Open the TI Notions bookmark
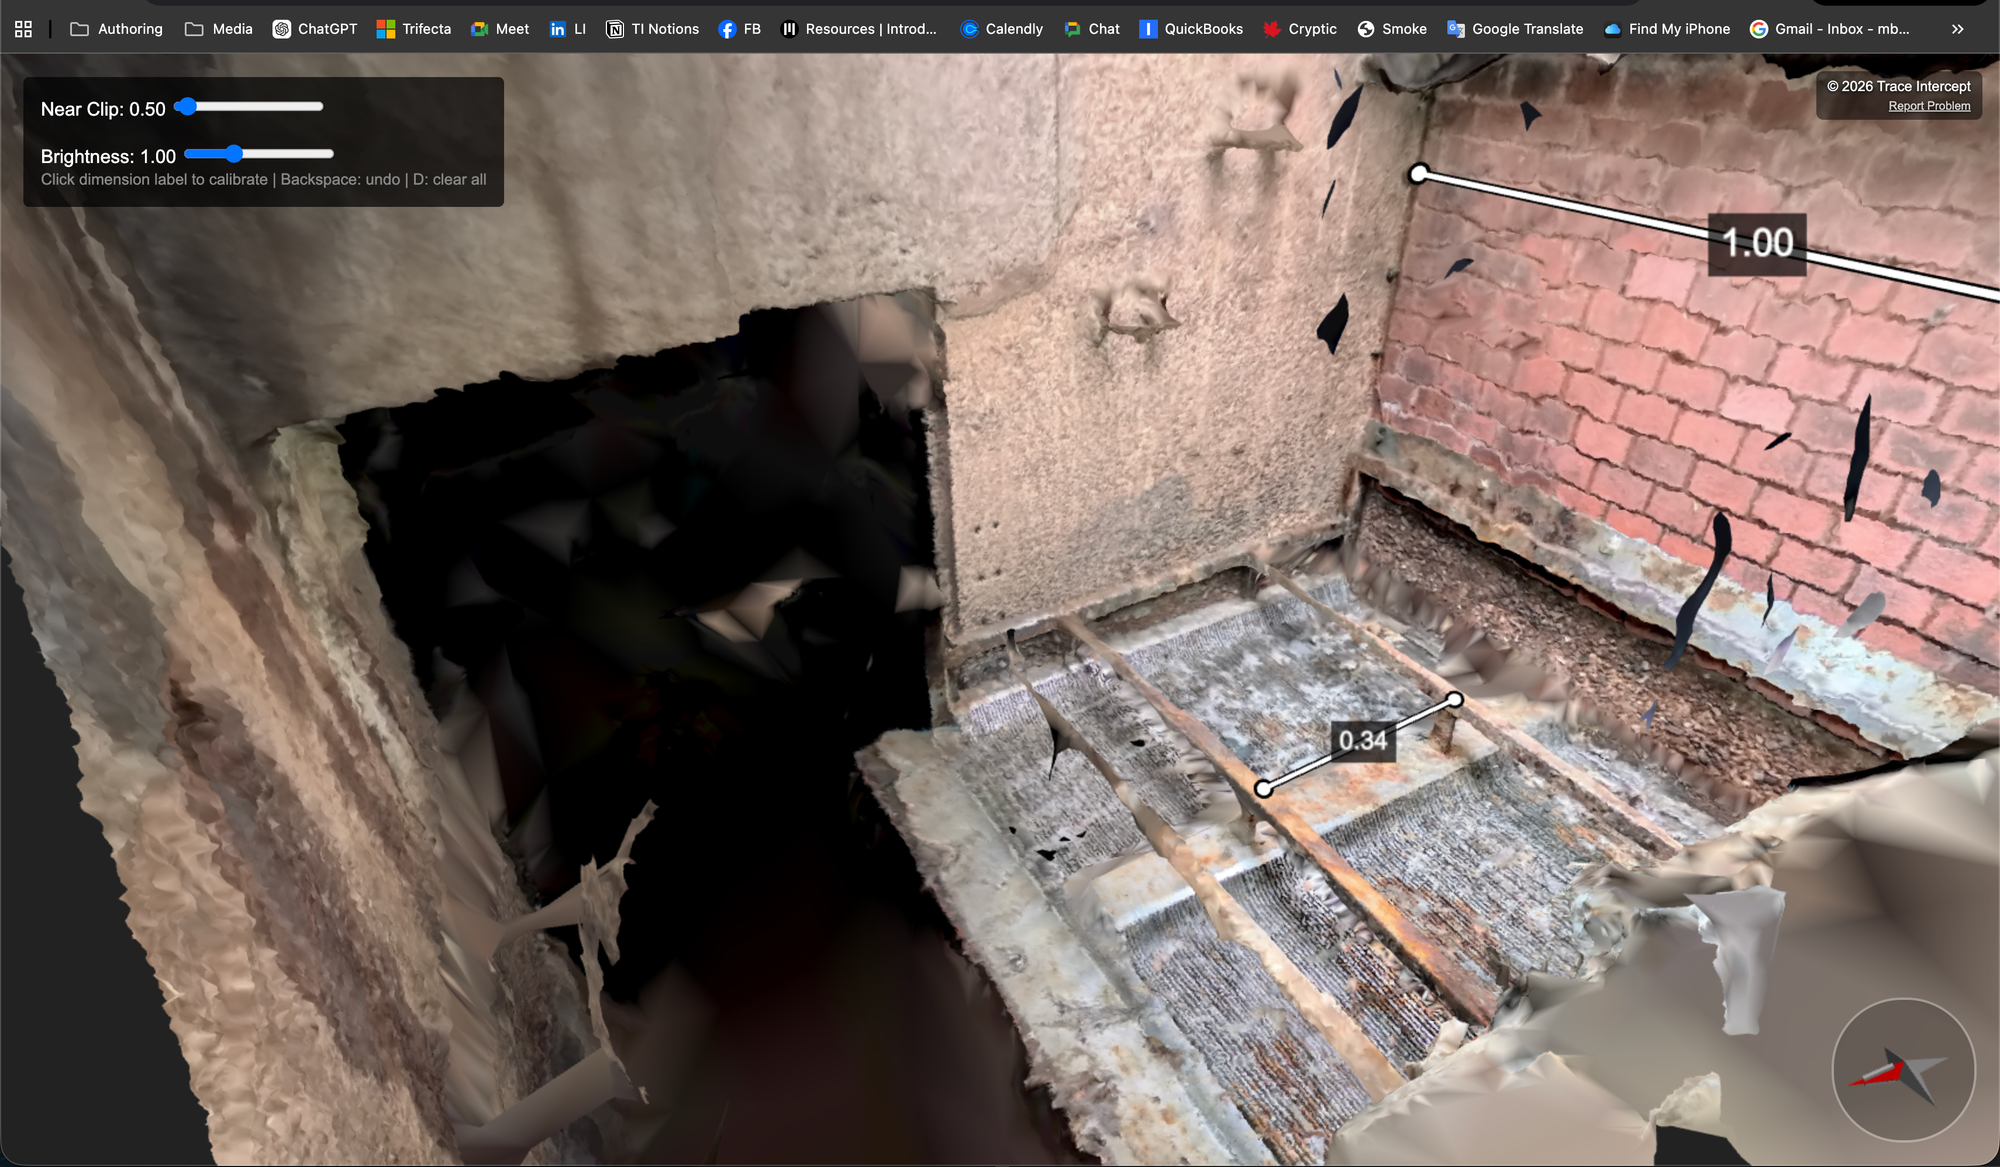2000x1167 pixels. [x=652, y=29]
